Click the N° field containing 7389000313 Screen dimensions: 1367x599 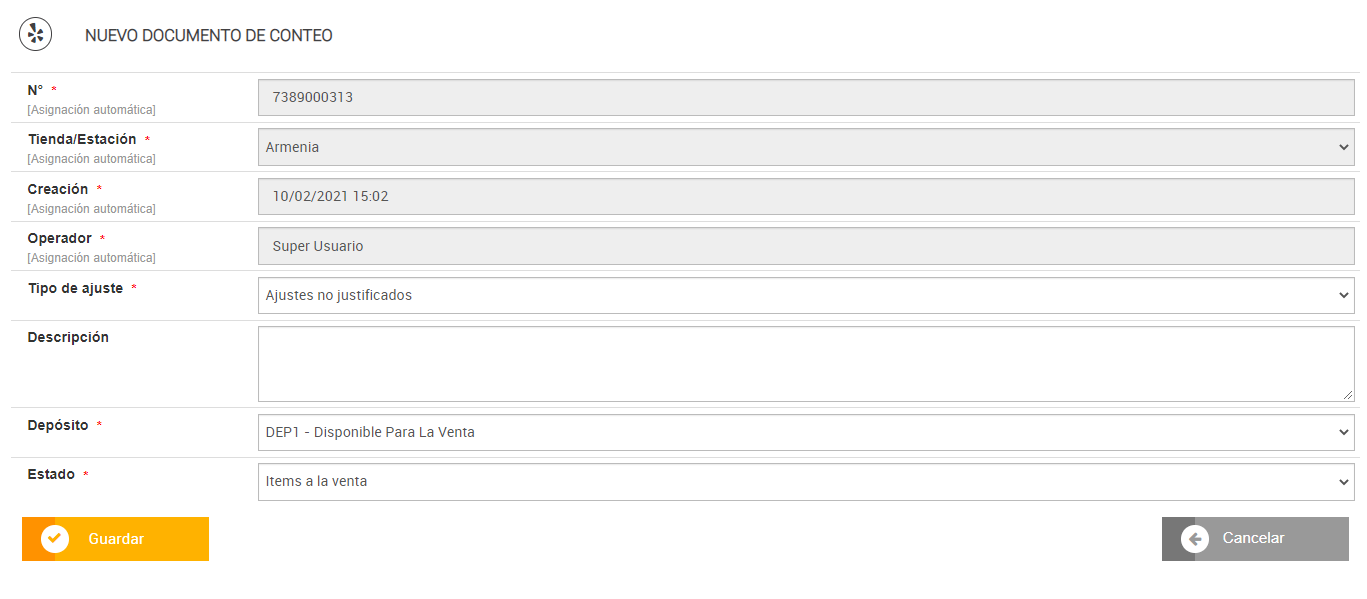(x=805, y=98)
